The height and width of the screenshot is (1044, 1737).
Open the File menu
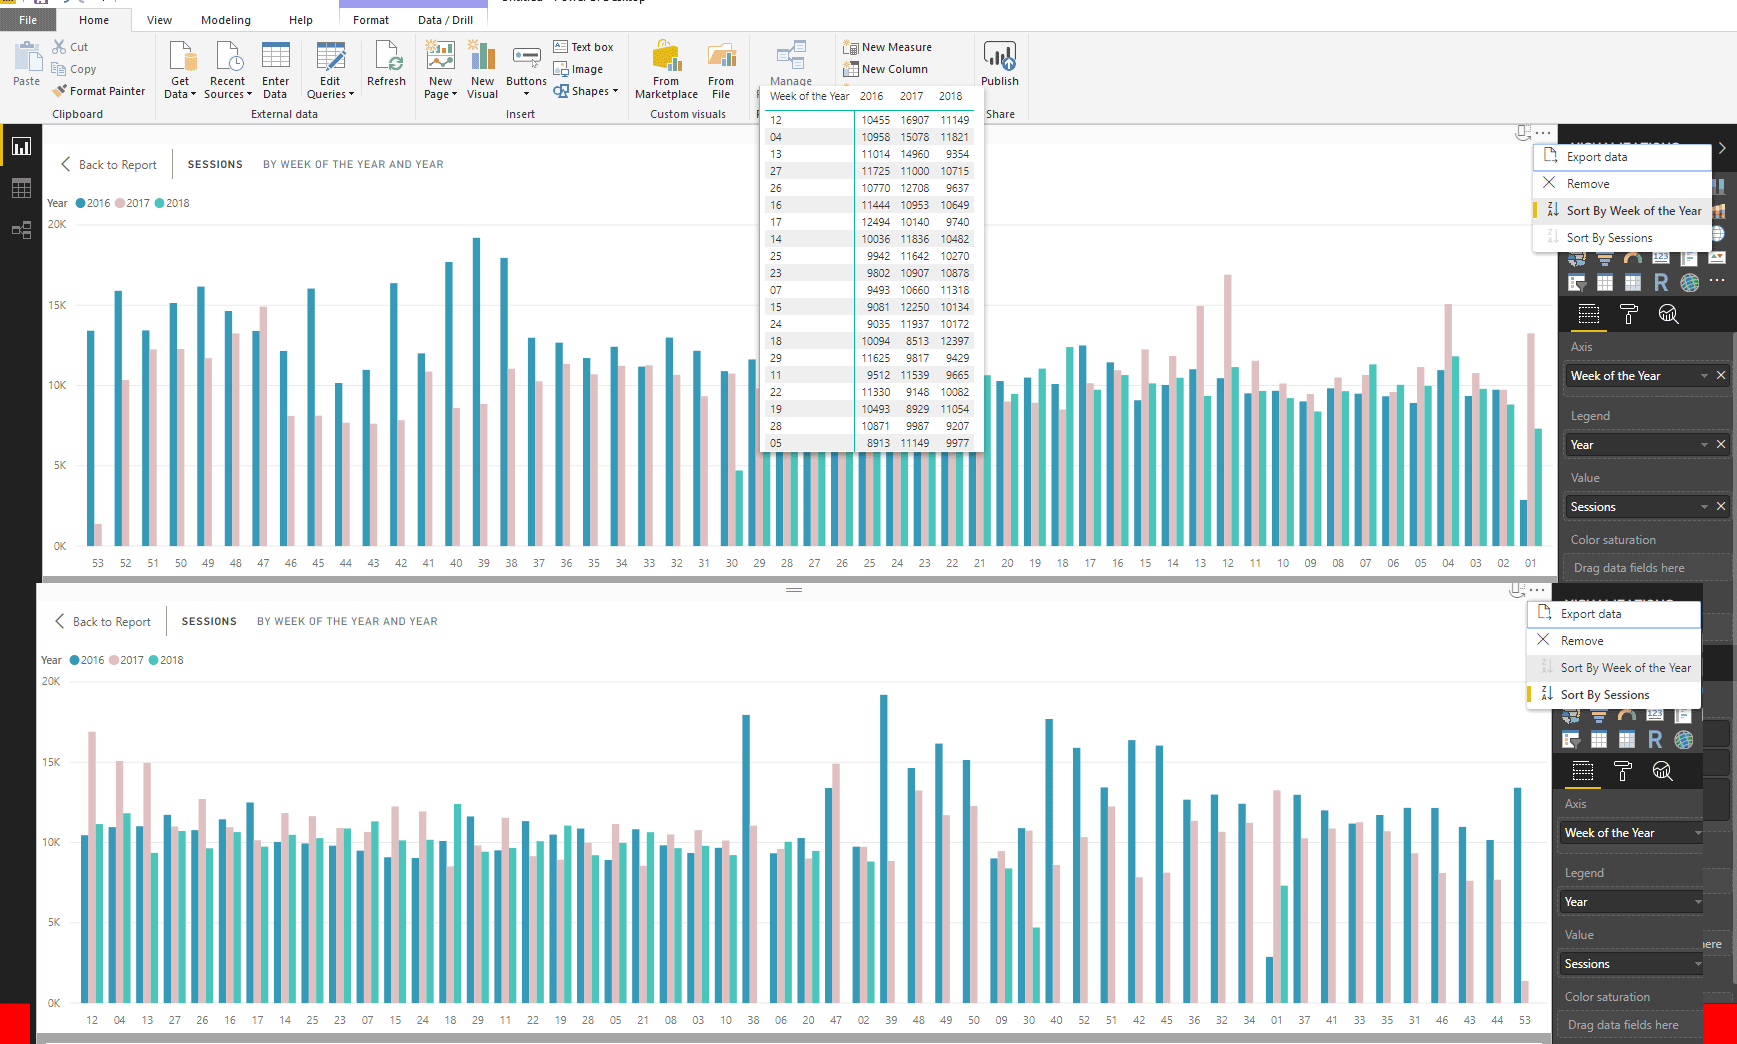point(28,20)
